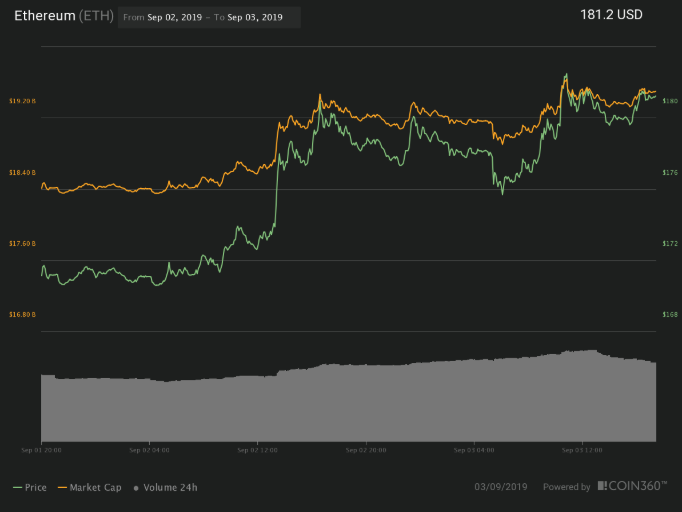Click the Sep 02 12:00 time axis label

257,450
